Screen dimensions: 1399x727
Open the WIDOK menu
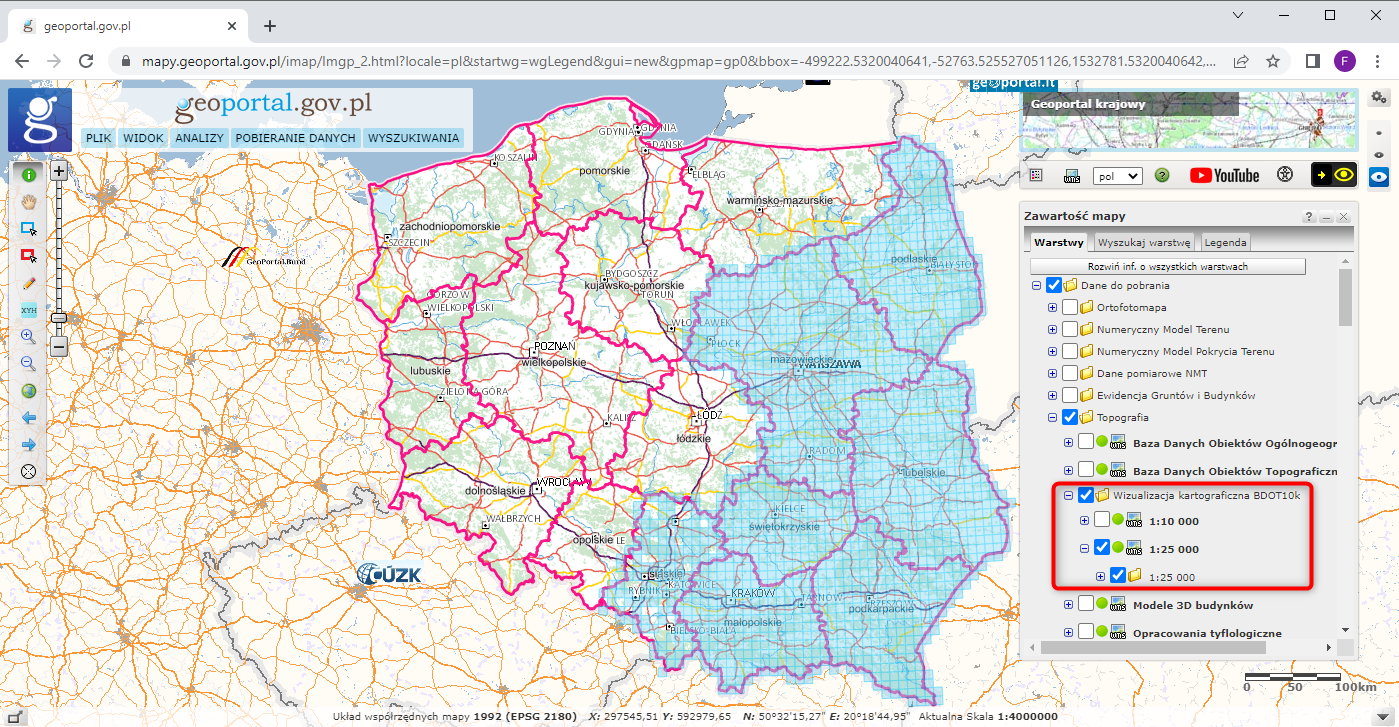143,137
